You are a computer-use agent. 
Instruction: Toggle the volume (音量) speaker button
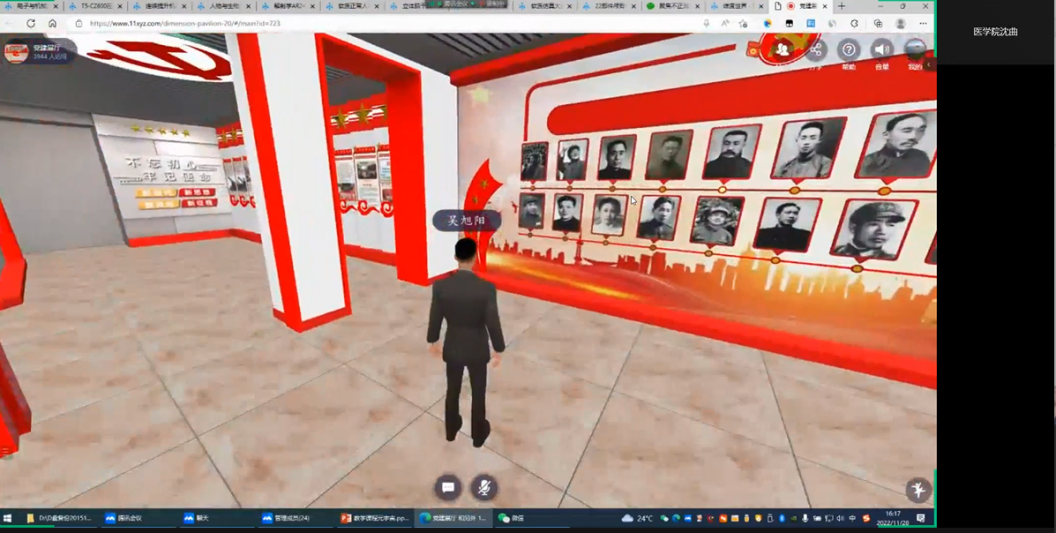881,50
